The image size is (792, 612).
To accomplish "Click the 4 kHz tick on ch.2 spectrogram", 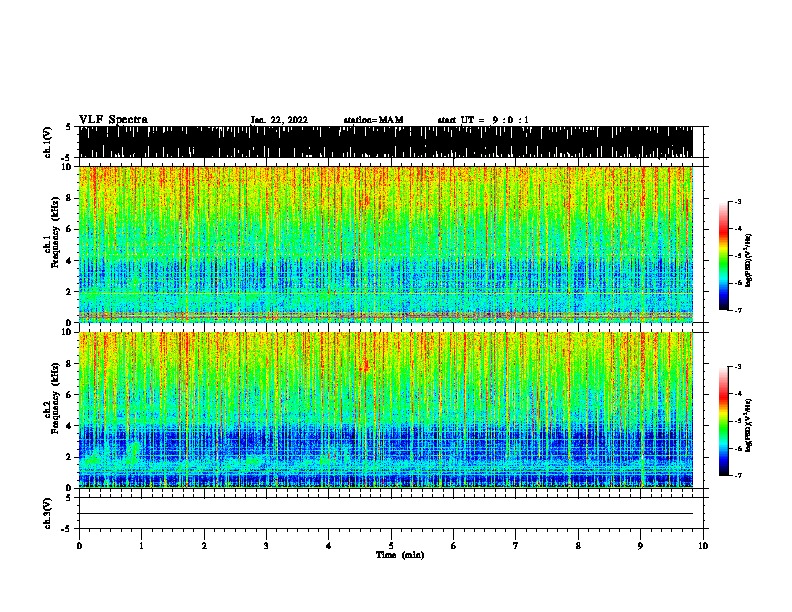I will (x=70, y=426).
